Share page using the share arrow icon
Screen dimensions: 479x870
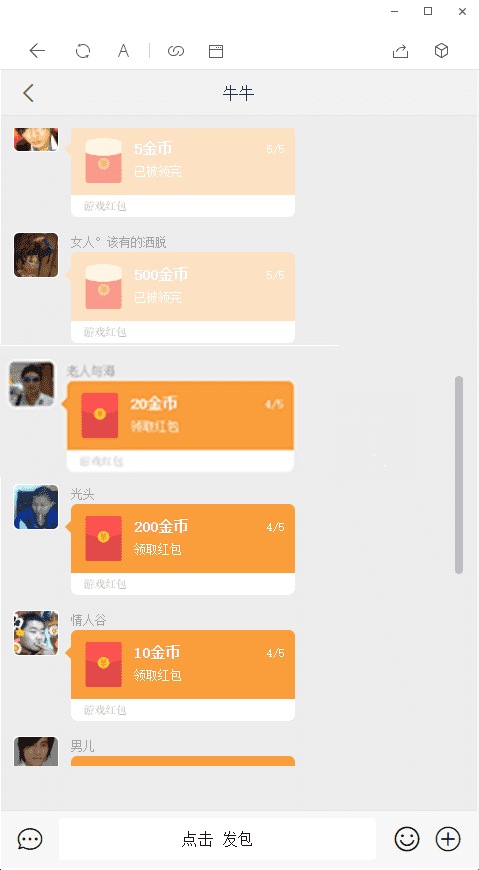tap(400, 51)
